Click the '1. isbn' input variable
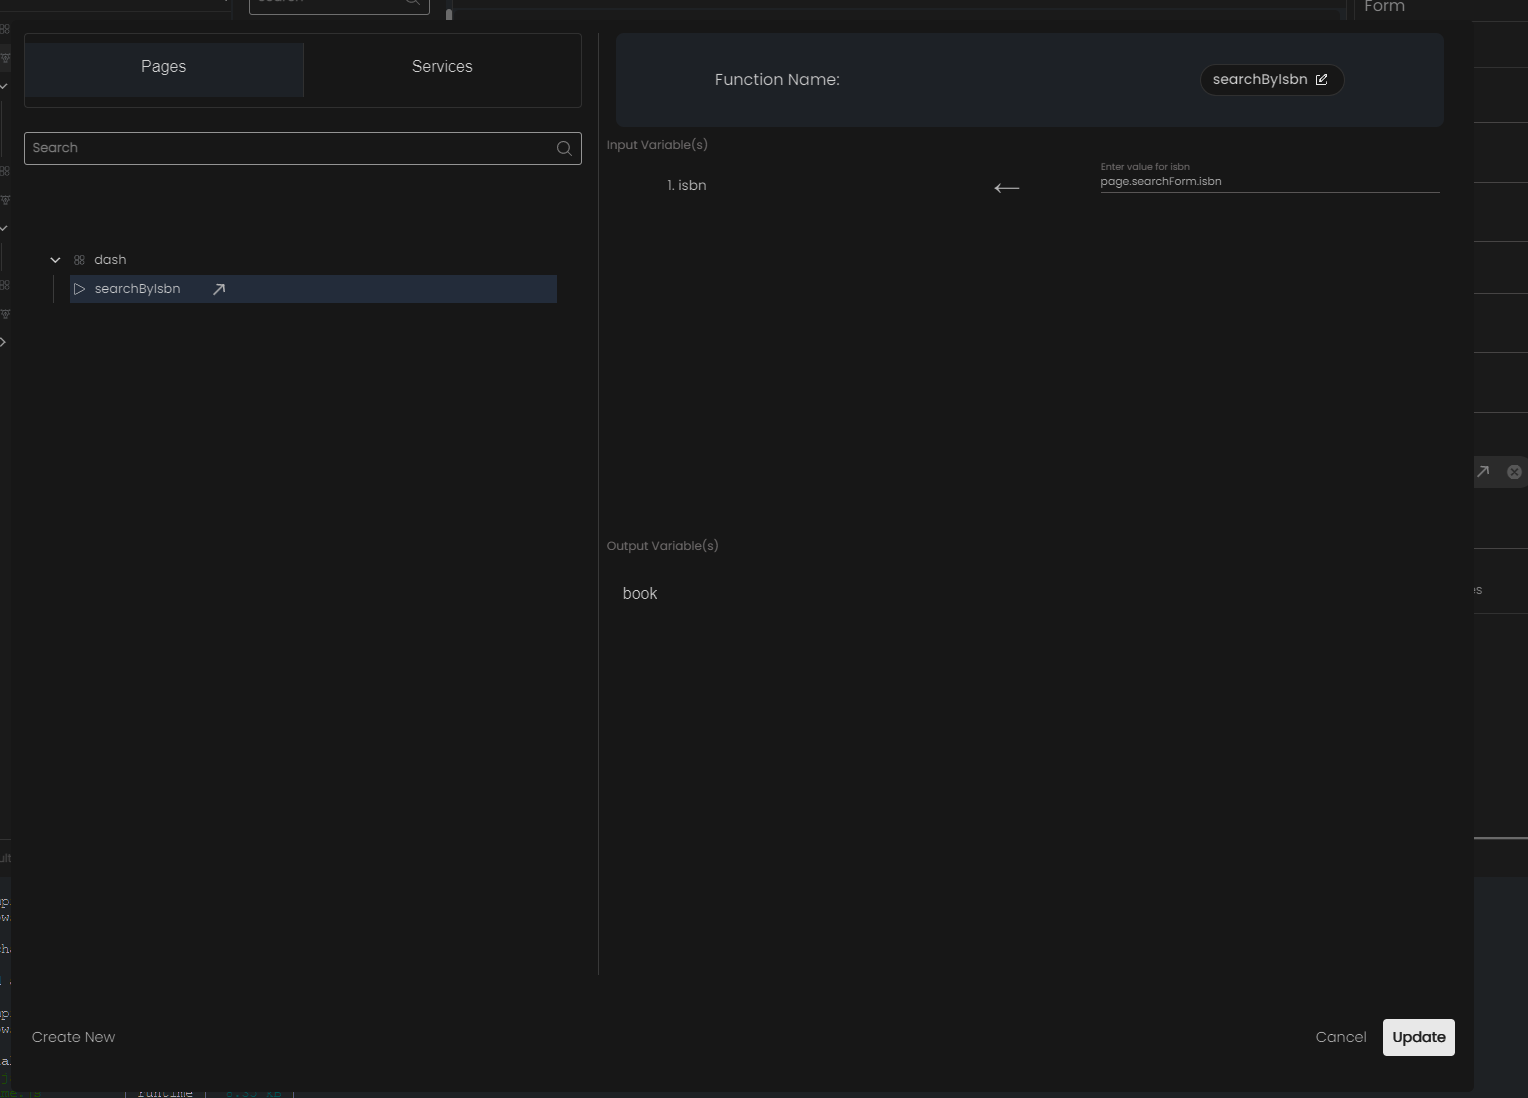Screen dimensions: 1528x1098 [x=687, y=186]
